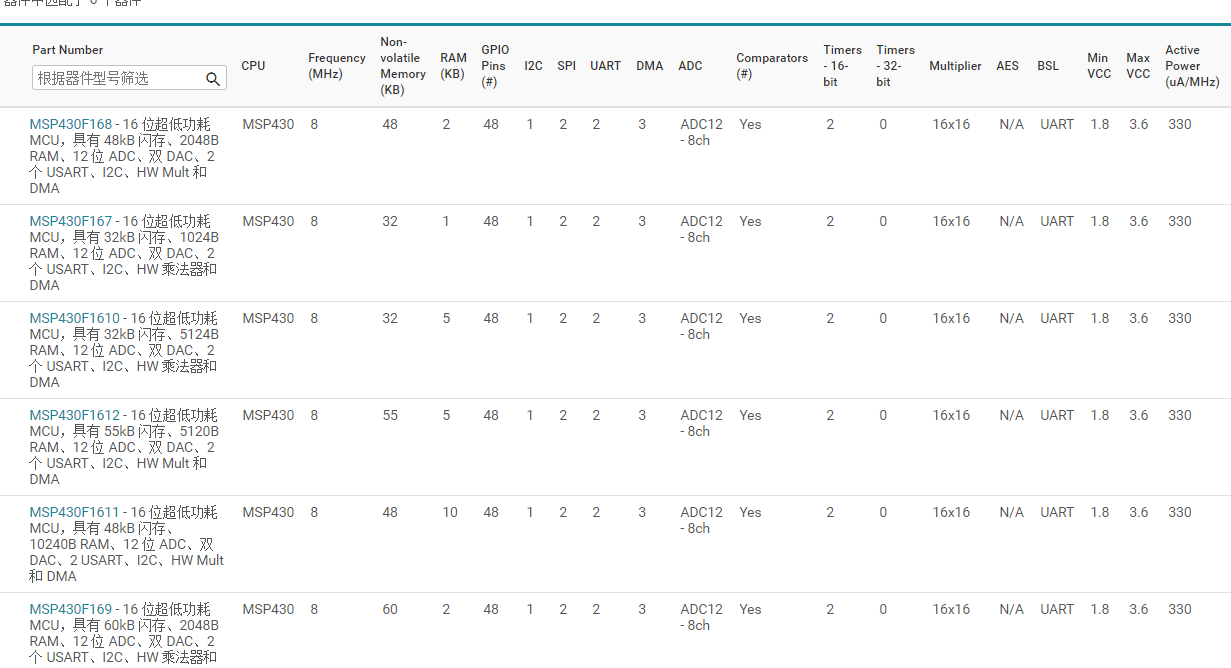Click the BSL column header

click(x=1047, y=66)
